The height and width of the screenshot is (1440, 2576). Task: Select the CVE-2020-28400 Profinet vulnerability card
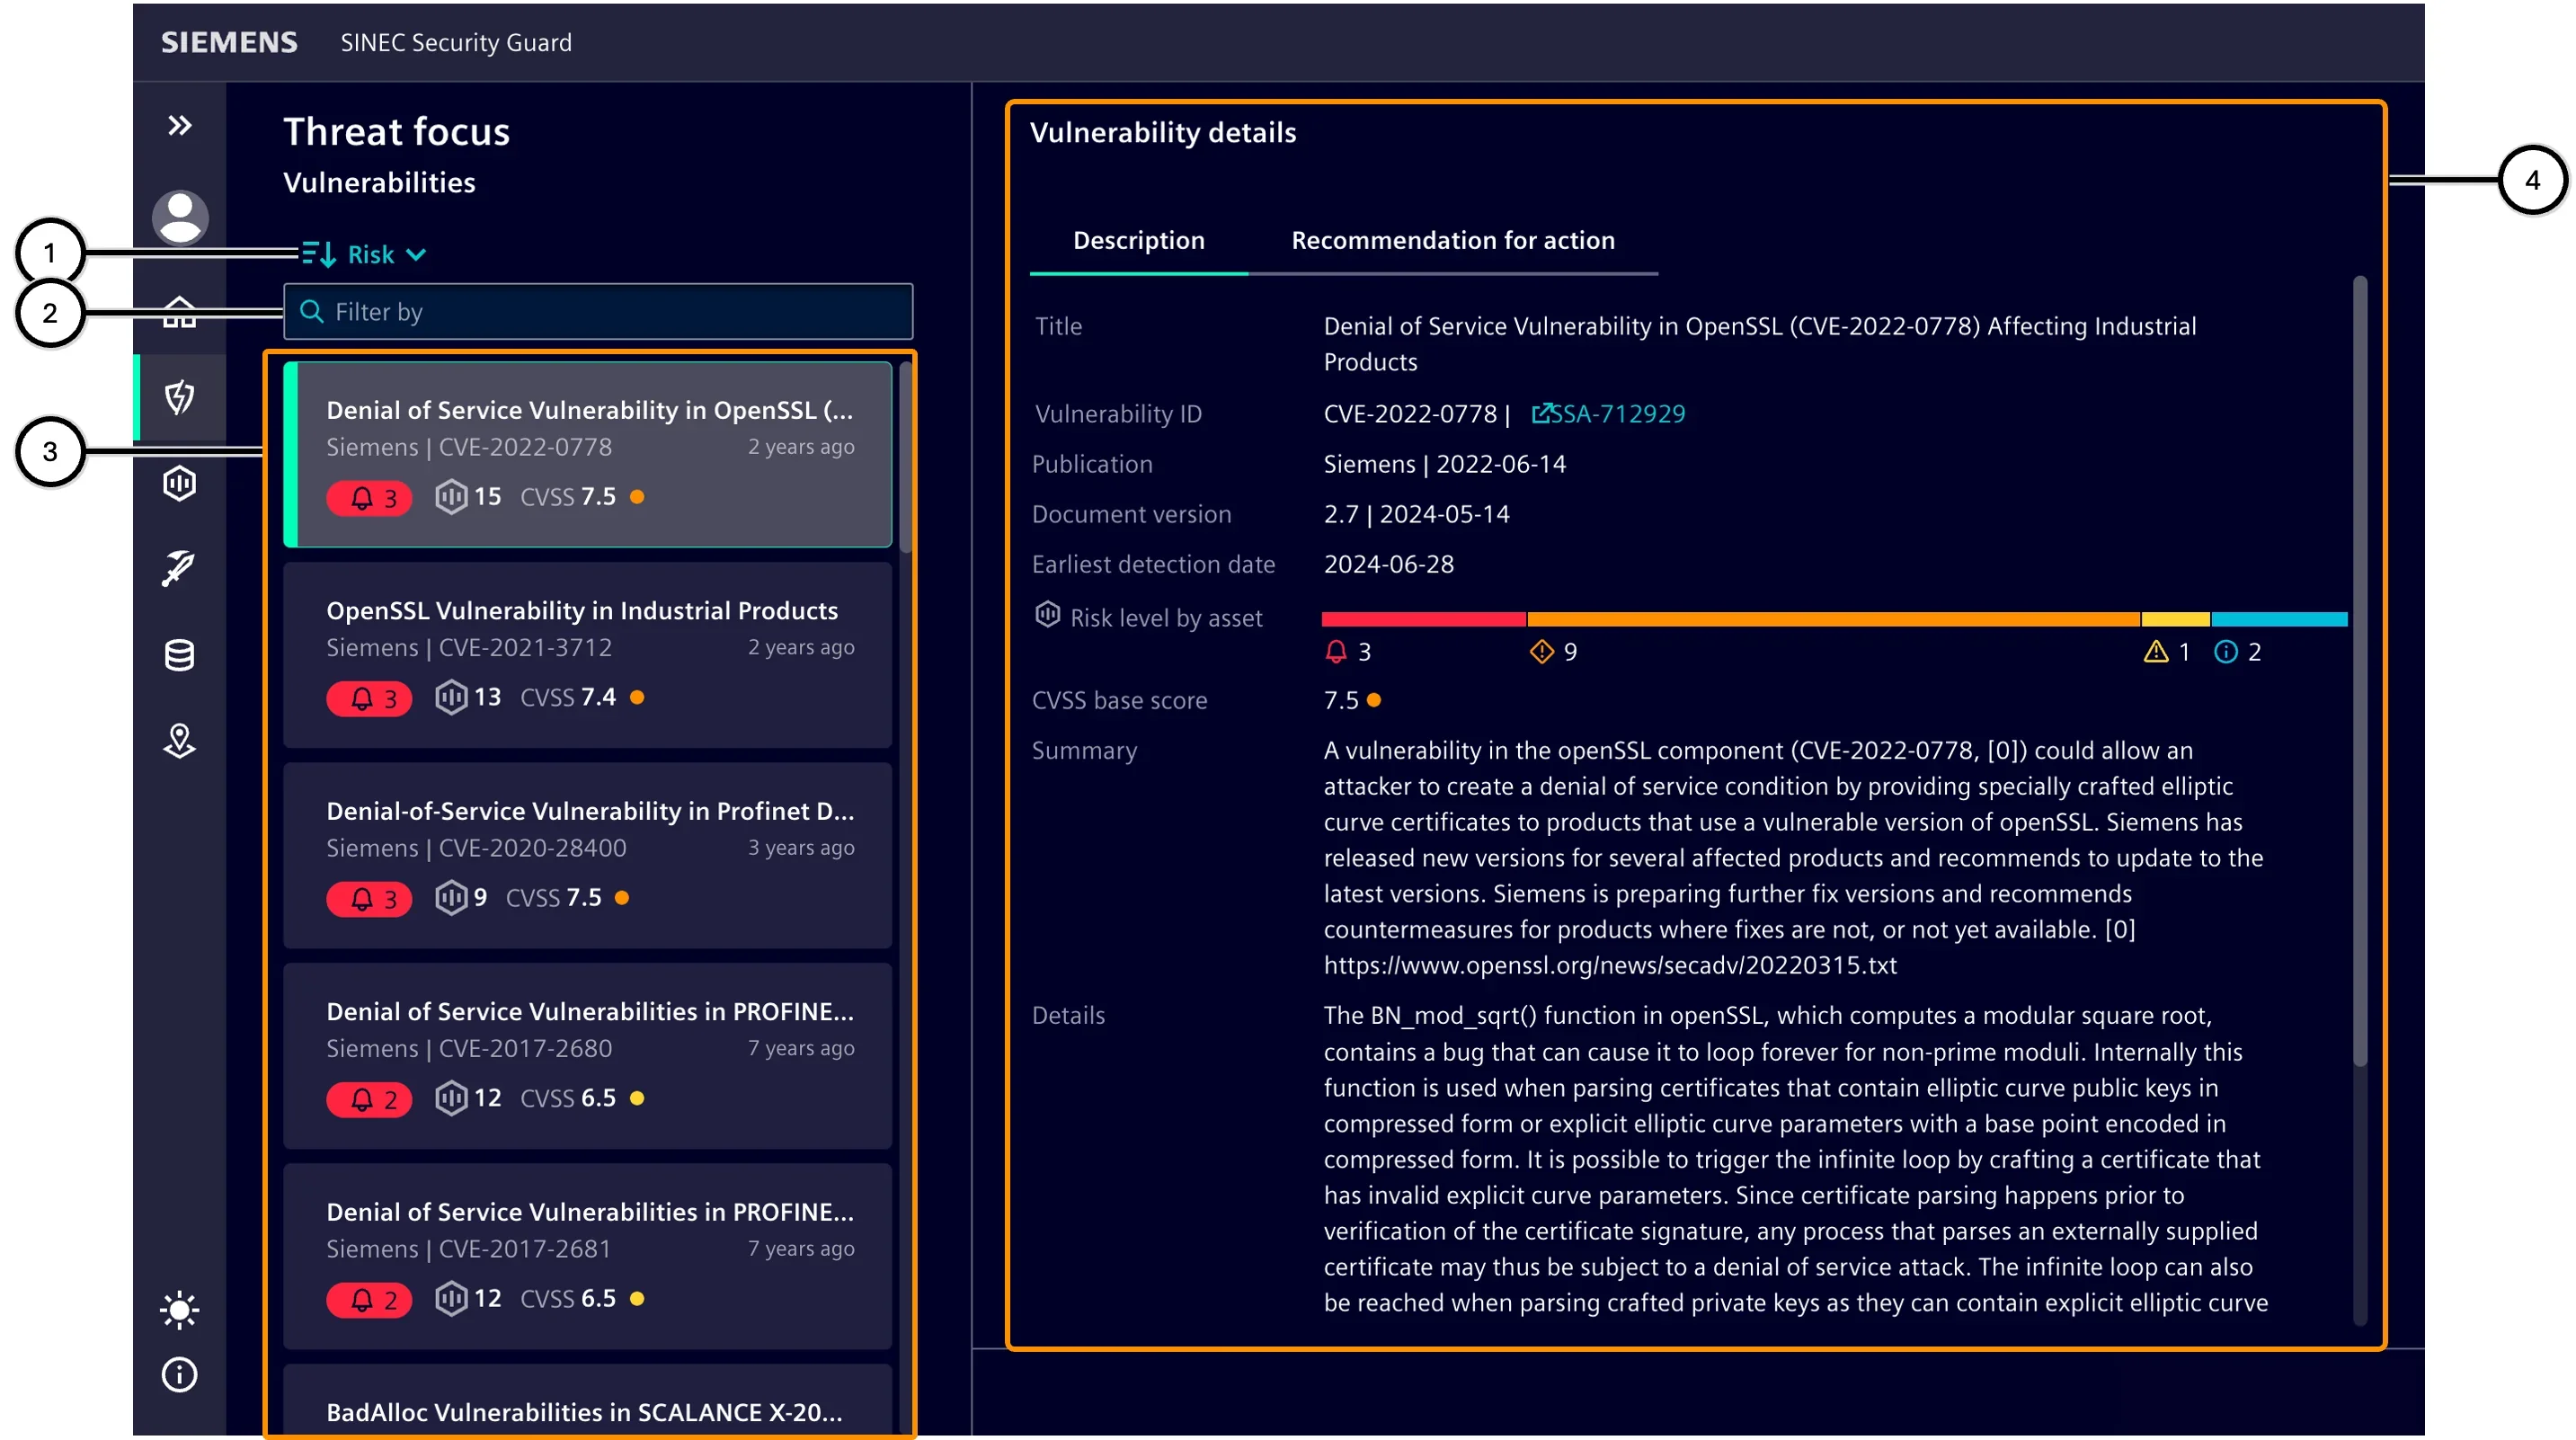[x=588, y=855]
